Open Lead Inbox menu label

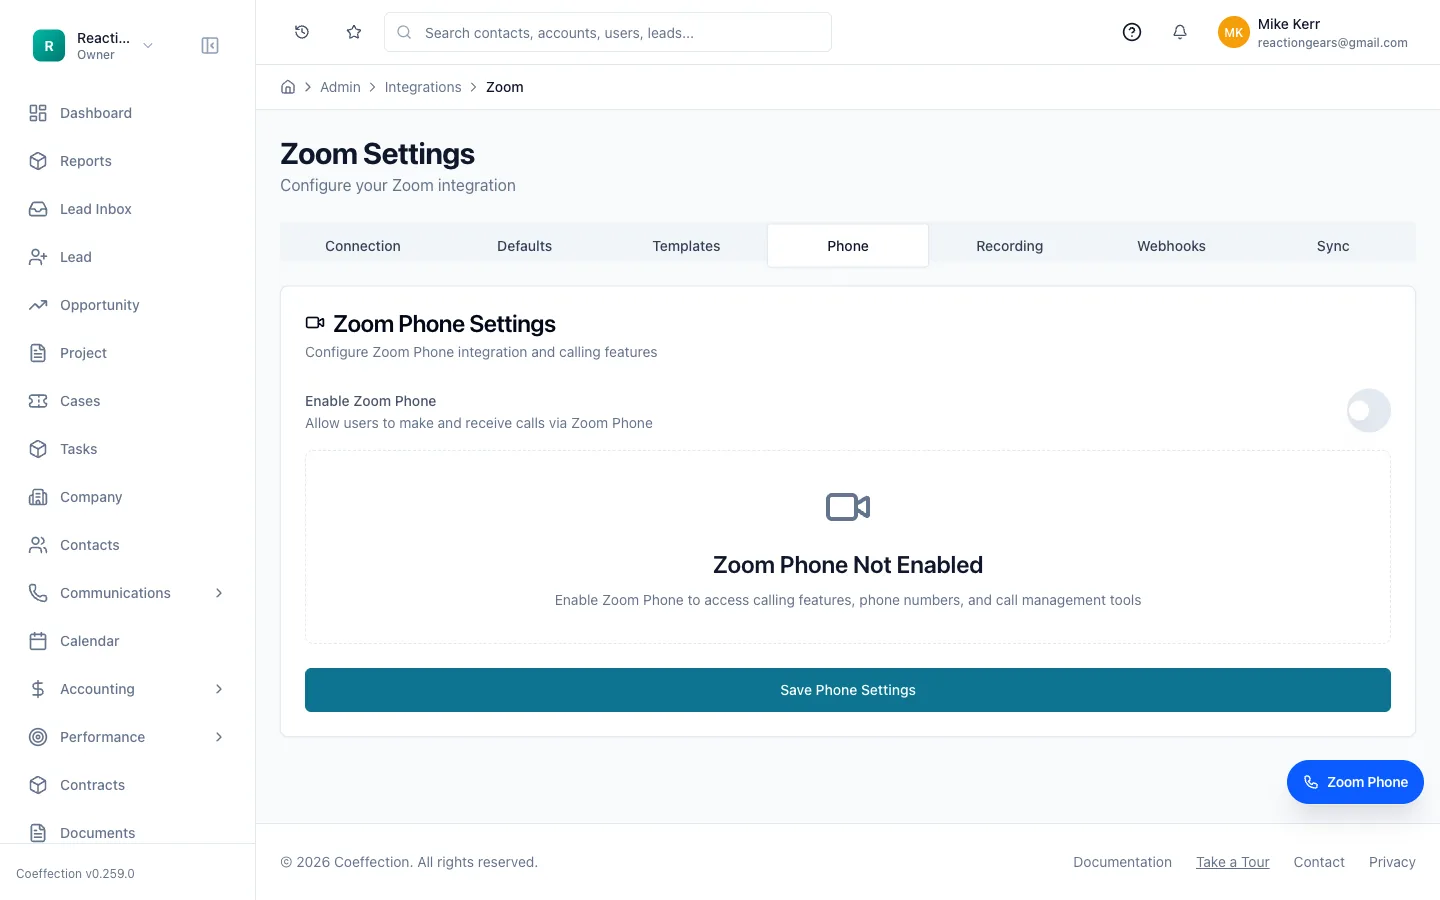click(x=96, y=209)
